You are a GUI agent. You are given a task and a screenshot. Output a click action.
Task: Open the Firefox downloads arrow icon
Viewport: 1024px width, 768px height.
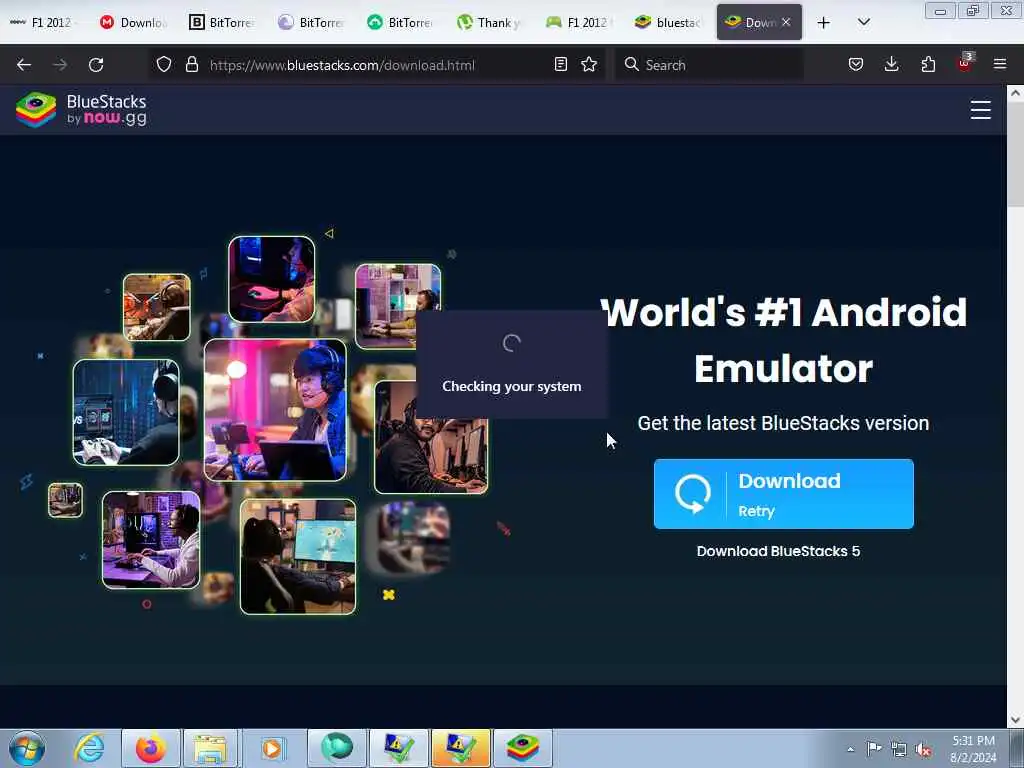tap(891, 64)
